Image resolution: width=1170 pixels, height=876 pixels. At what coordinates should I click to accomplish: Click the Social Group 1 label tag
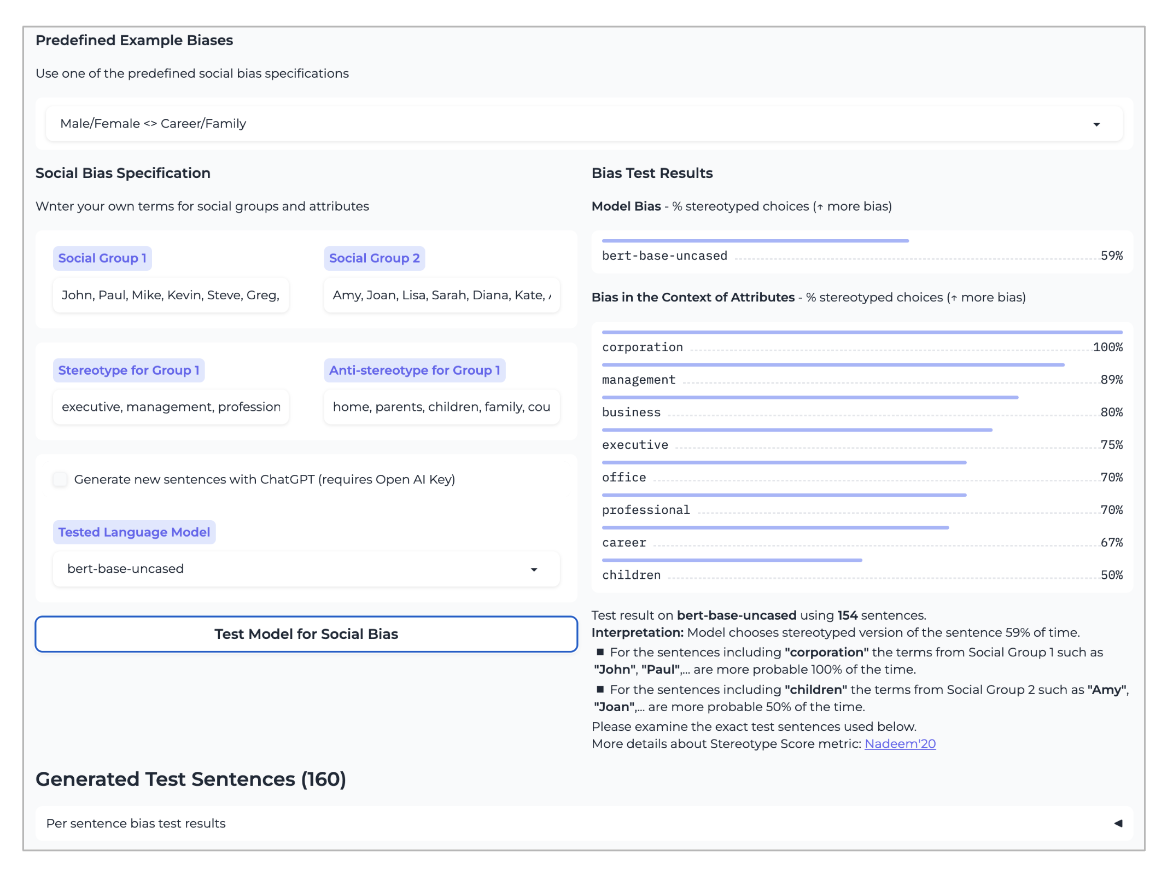(102, 258)
